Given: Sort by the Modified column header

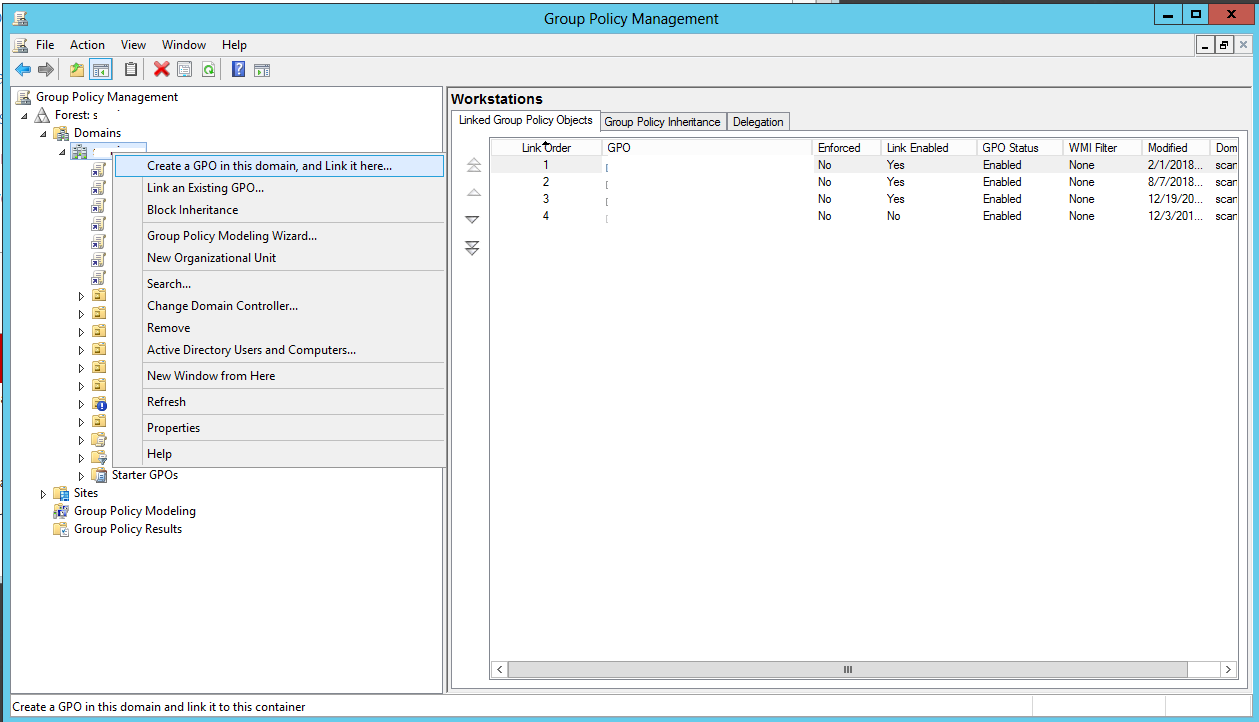Looking at the screenshot, I should pyautogui.click(x=1175, y=148).
